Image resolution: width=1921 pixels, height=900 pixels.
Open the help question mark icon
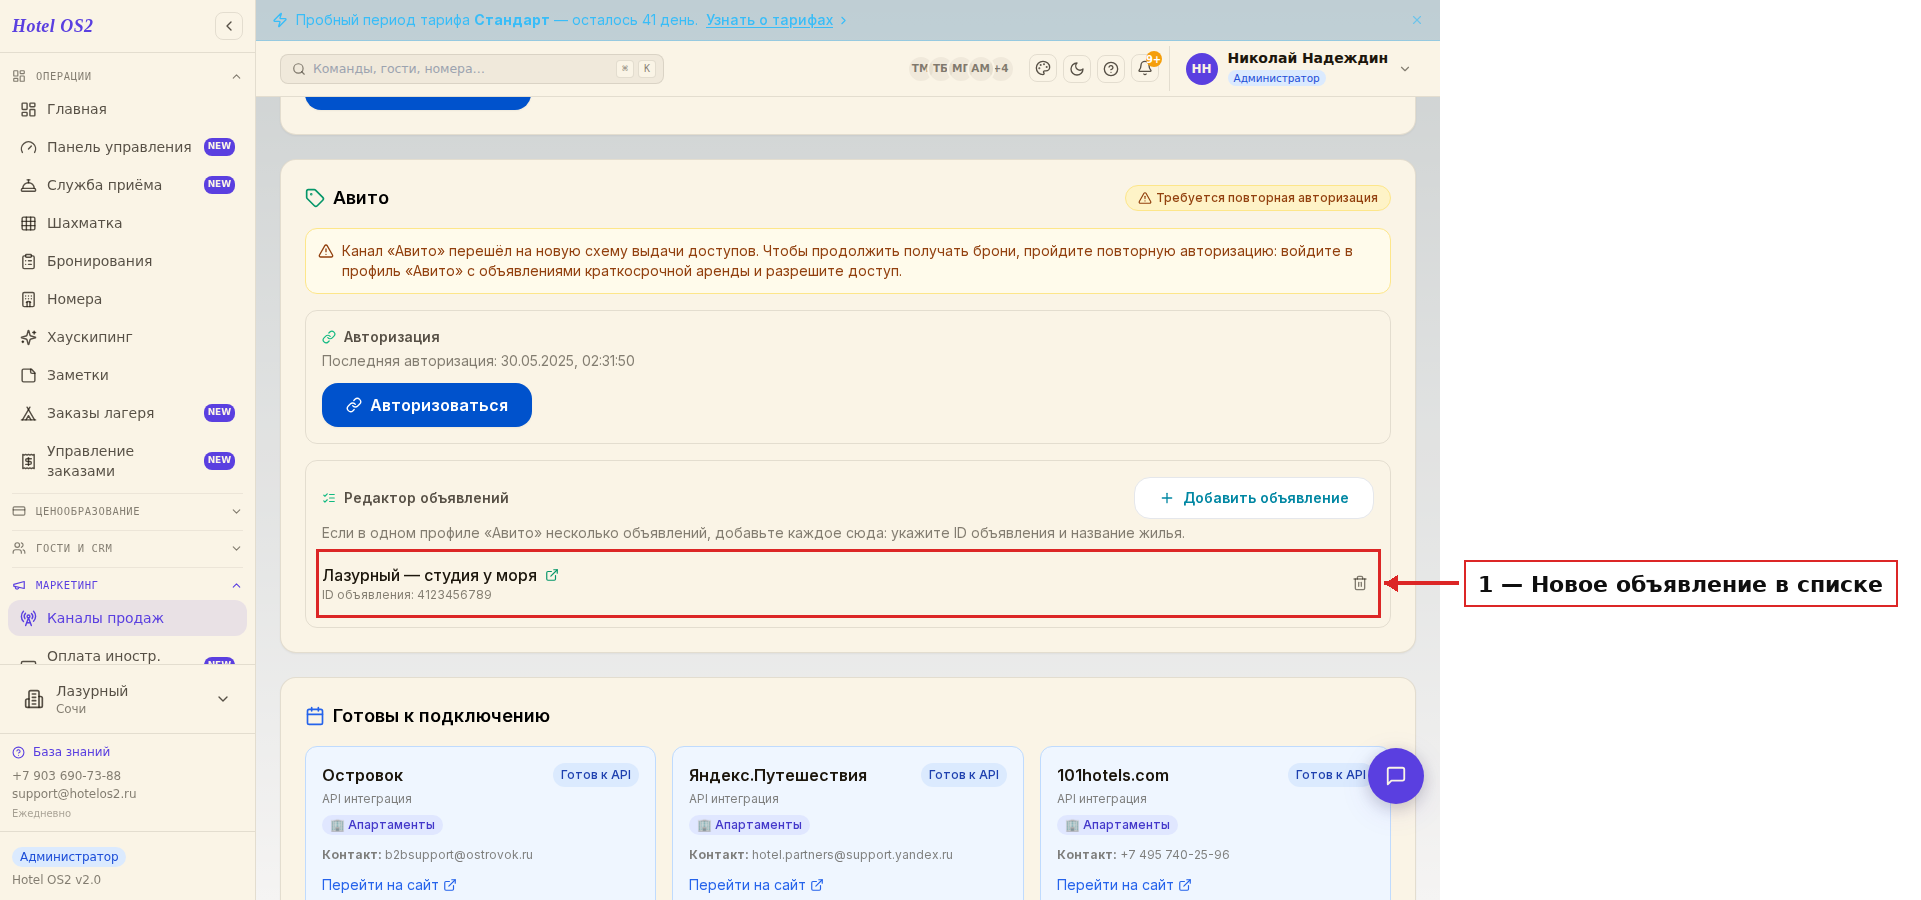tap(1111, 69)
